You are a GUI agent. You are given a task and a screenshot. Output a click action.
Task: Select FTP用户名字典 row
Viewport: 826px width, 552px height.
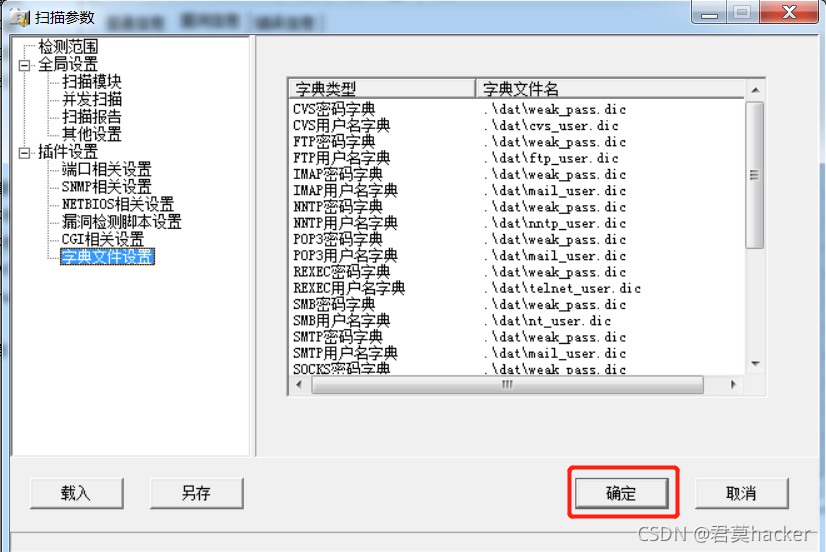pyautogui.click(x=516, y=158)
